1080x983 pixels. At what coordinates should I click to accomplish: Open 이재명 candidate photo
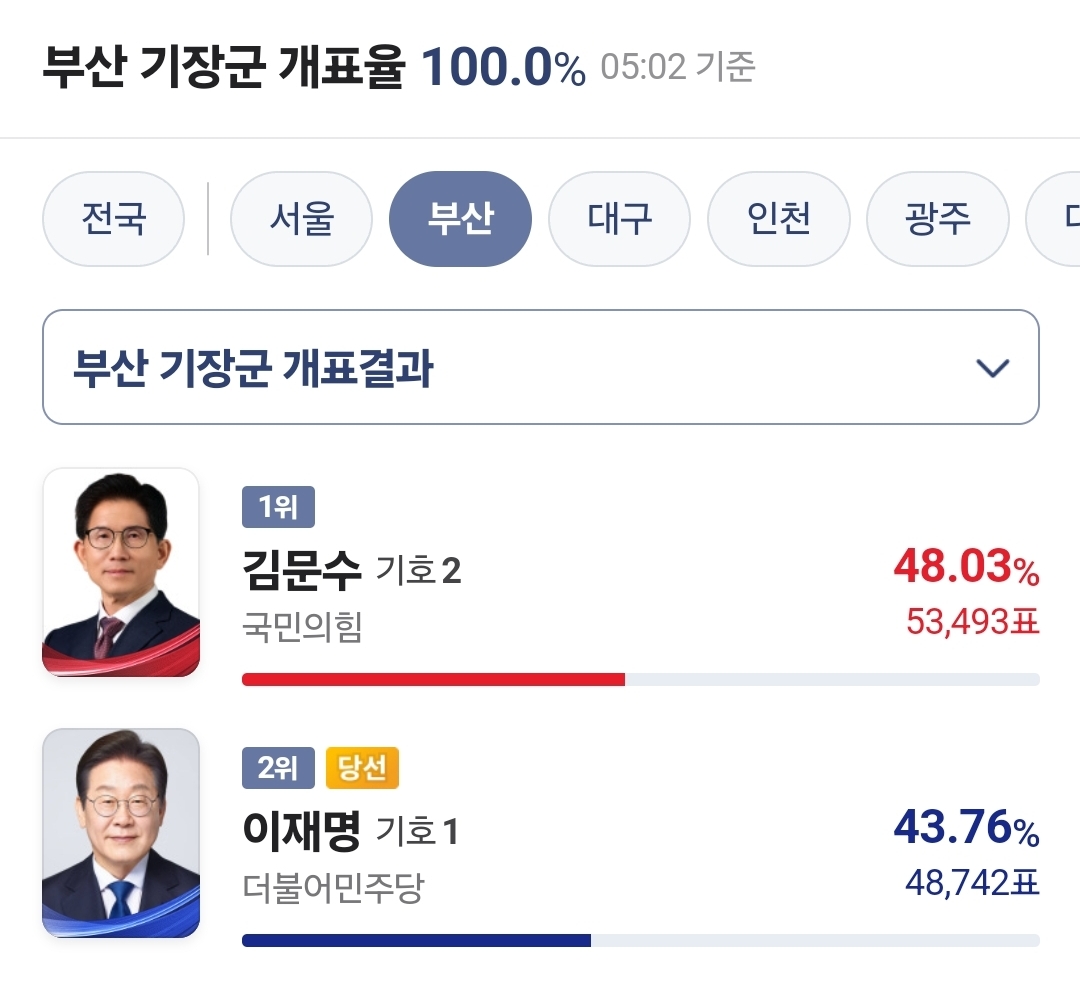pos(121,833)
